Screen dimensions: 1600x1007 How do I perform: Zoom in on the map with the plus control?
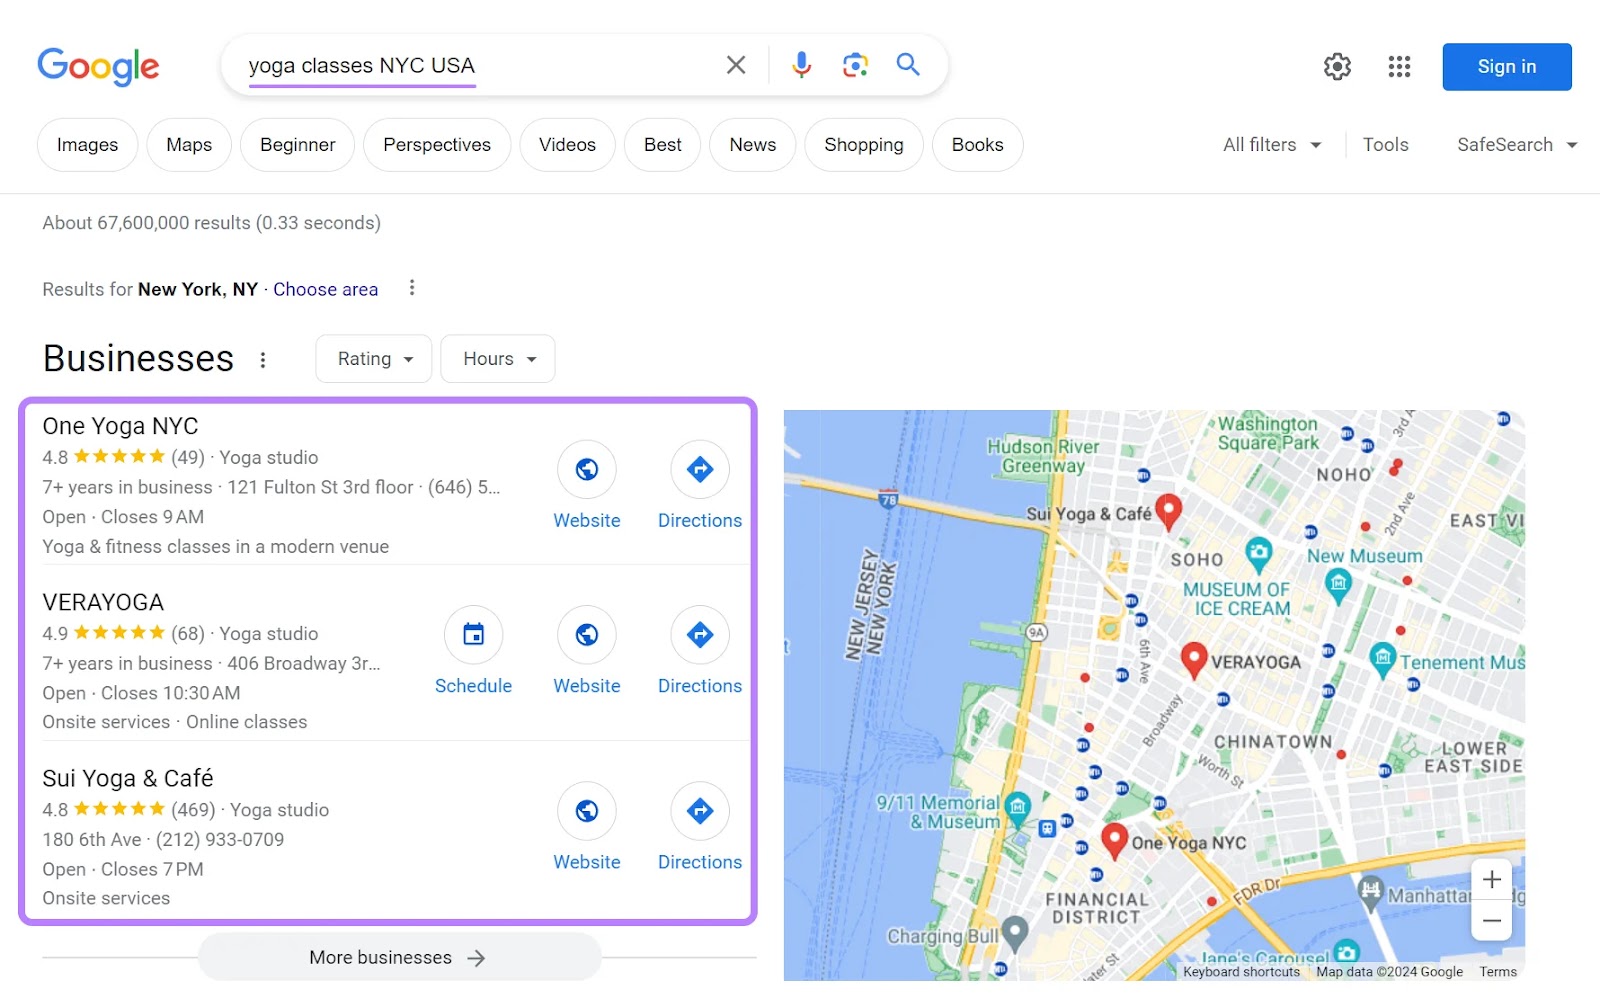(x=1491, y=879)
